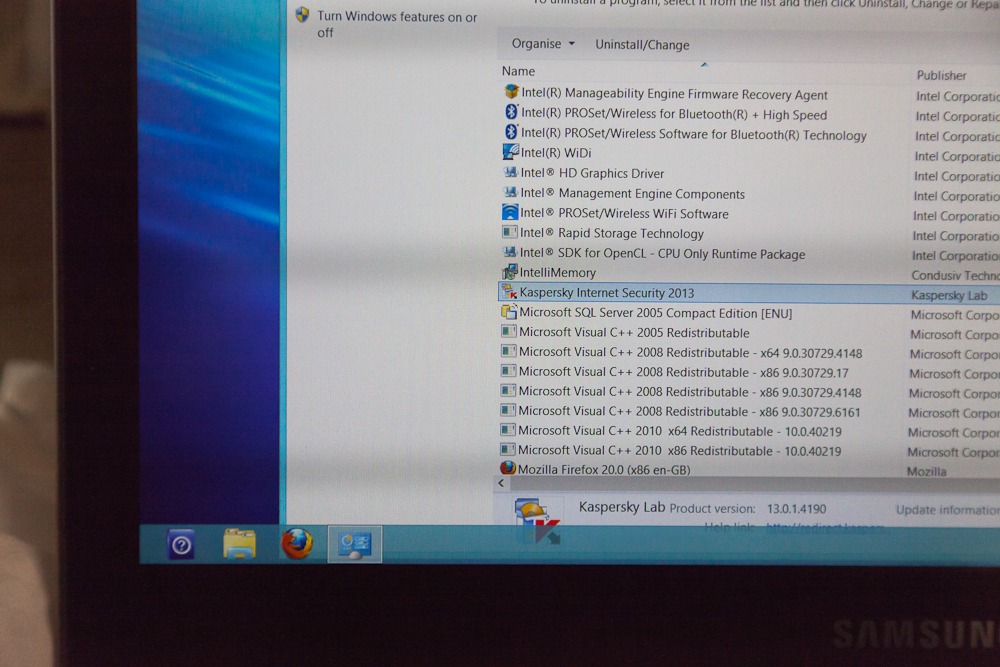Select Visual C++ 2010 x86 Redistributable - 10.0.40219
The image size is (1000, 667).
click(679, 451)
